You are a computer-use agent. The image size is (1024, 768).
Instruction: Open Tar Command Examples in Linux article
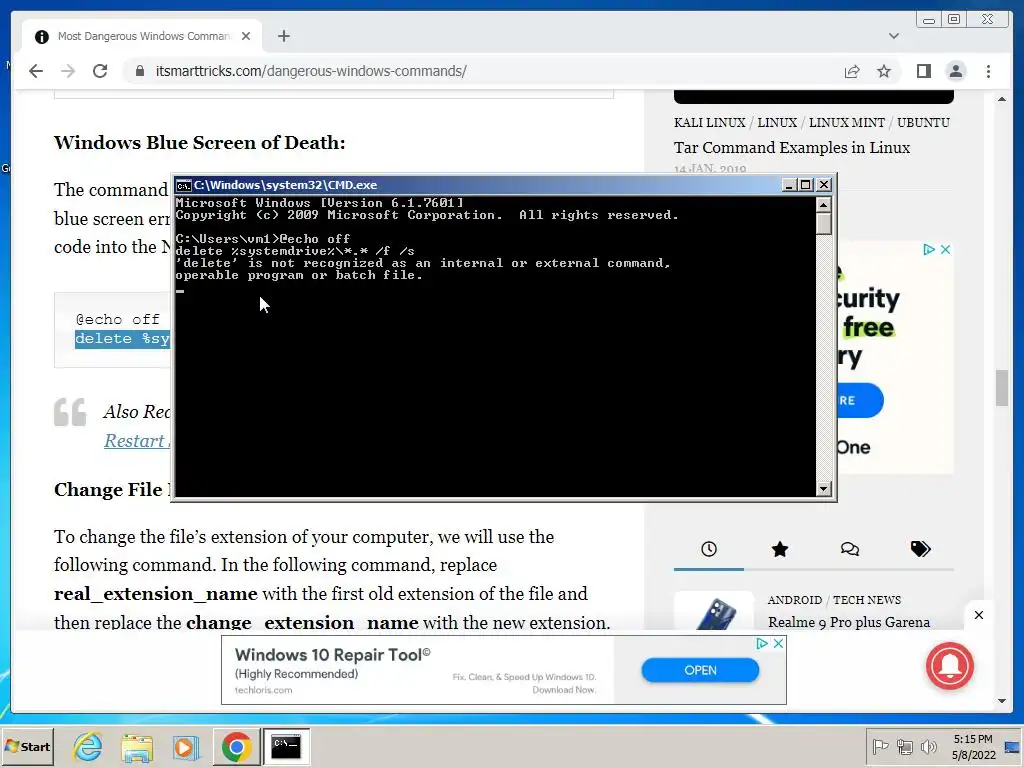792,148
